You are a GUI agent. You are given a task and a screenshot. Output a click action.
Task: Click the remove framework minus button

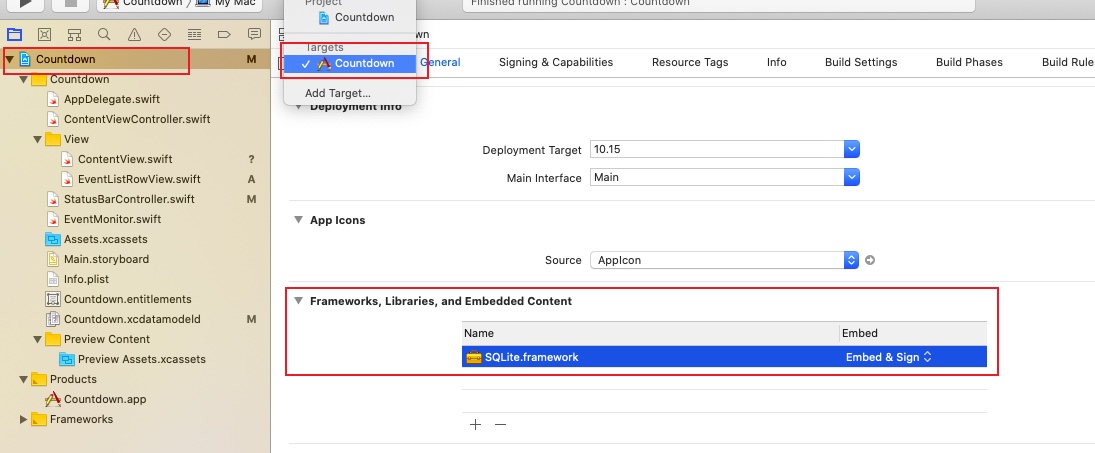coord(501,424)
